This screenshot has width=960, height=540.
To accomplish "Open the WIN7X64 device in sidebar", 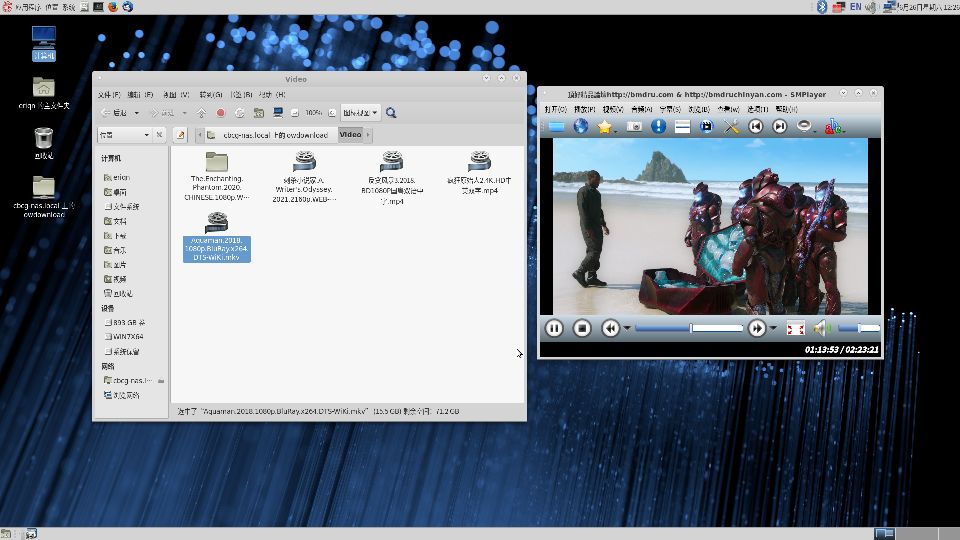I will point(127,337).
